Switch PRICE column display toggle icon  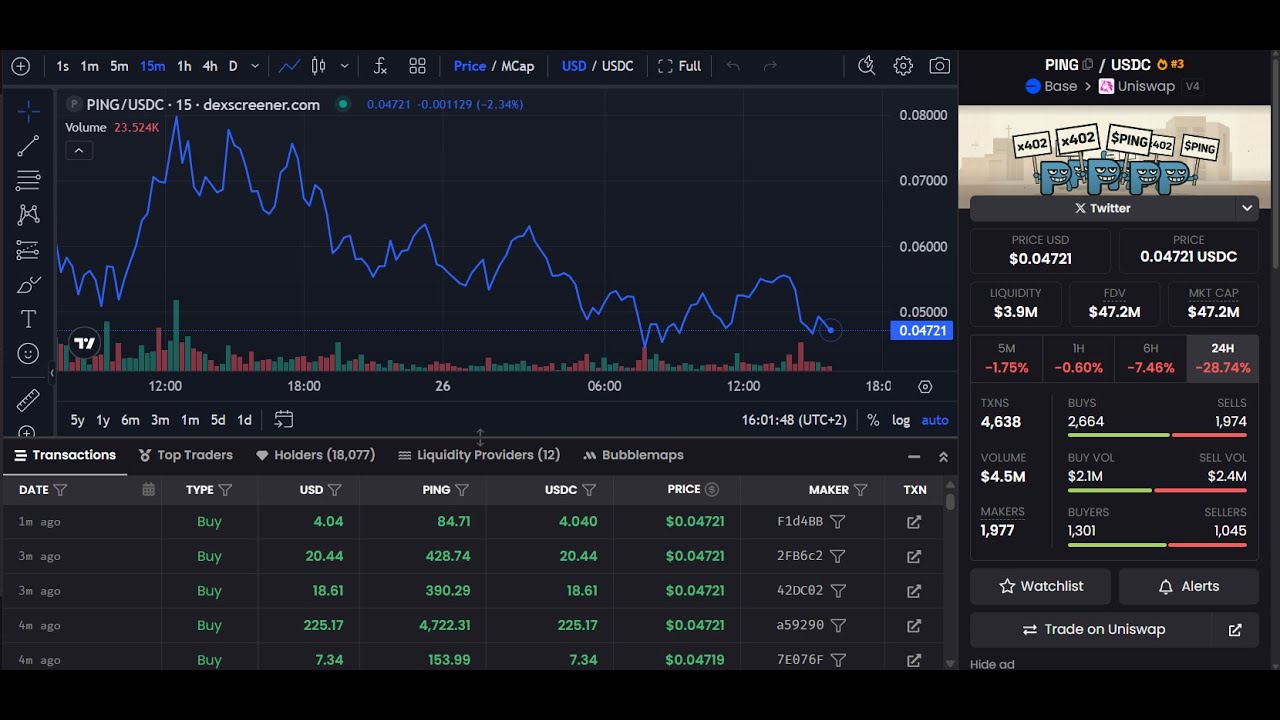tap(712, 490)
